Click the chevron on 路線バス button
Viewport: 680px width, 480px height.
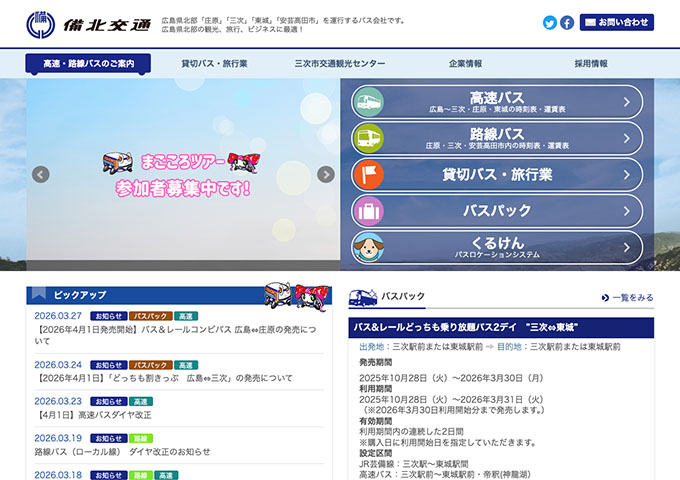(627, 138)
